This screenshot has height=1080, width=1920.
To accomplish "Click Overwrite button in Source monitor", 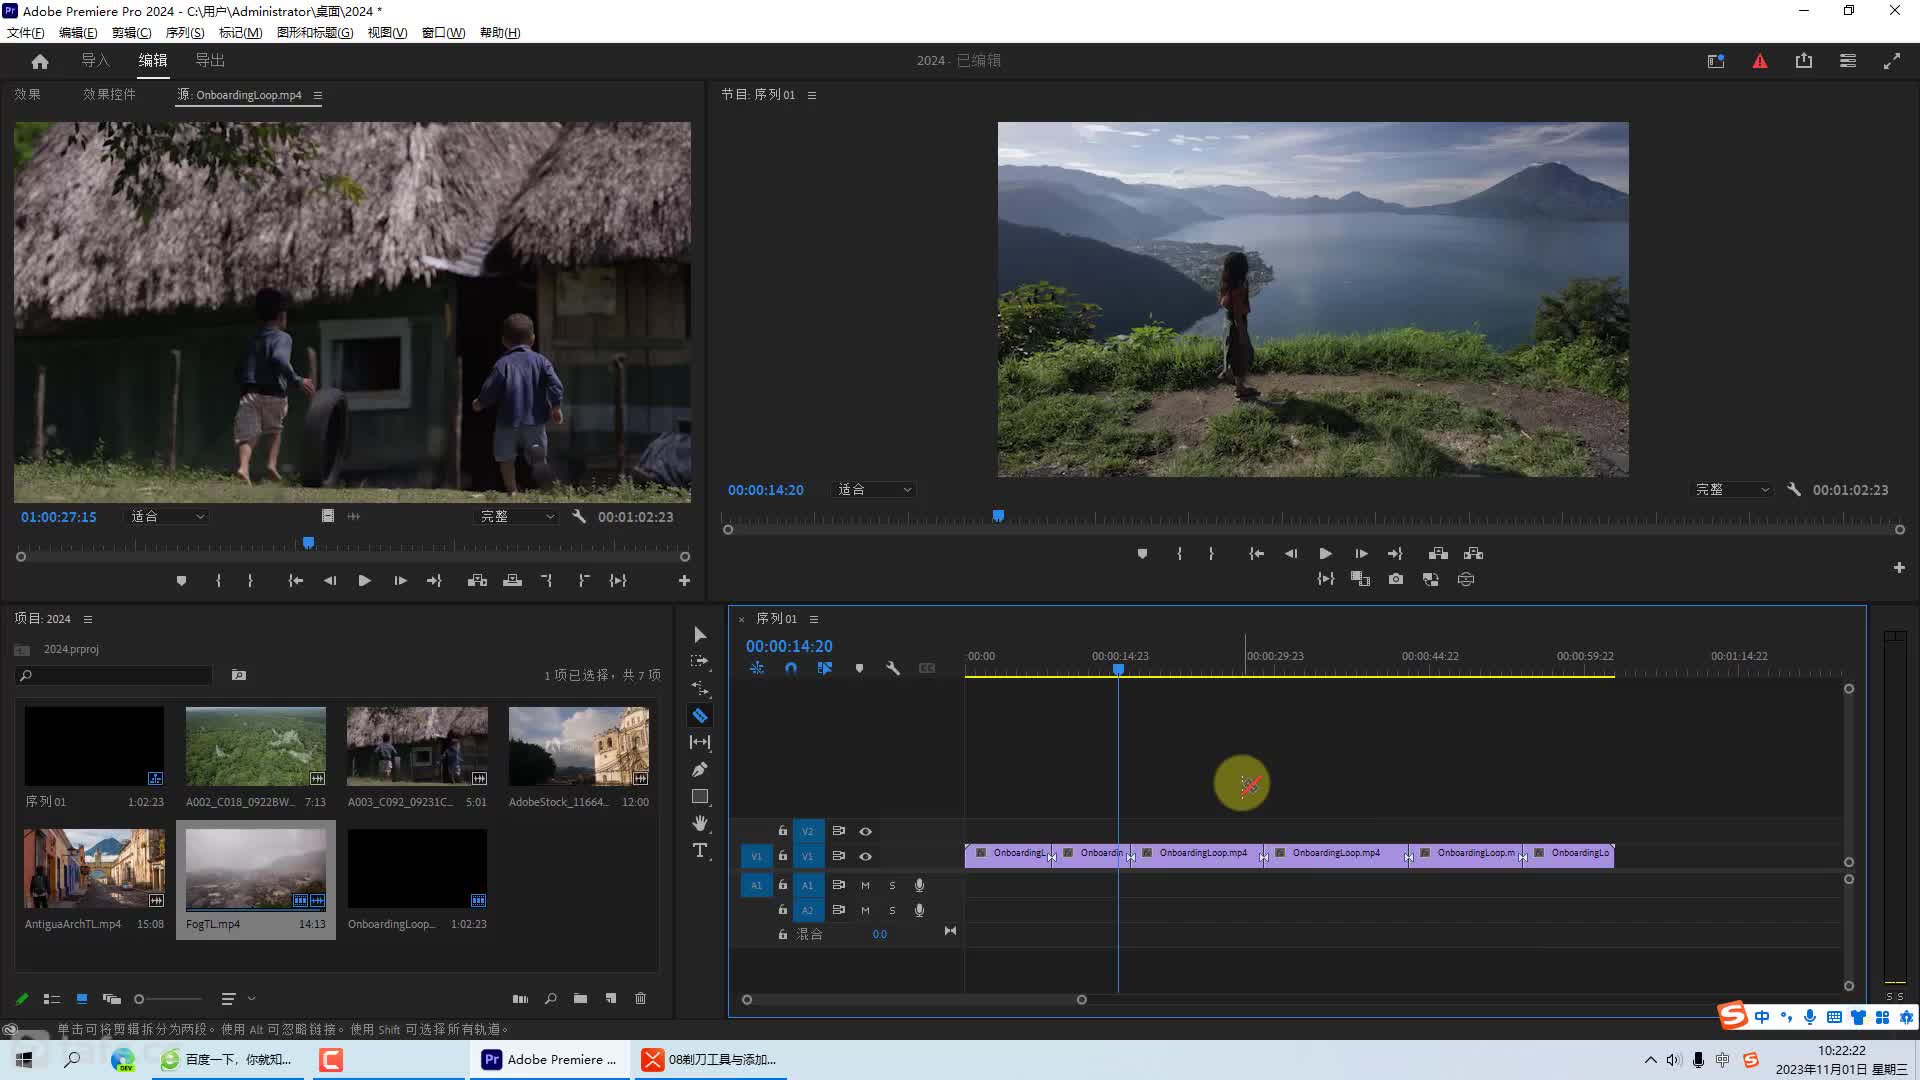I will point(512,580).
